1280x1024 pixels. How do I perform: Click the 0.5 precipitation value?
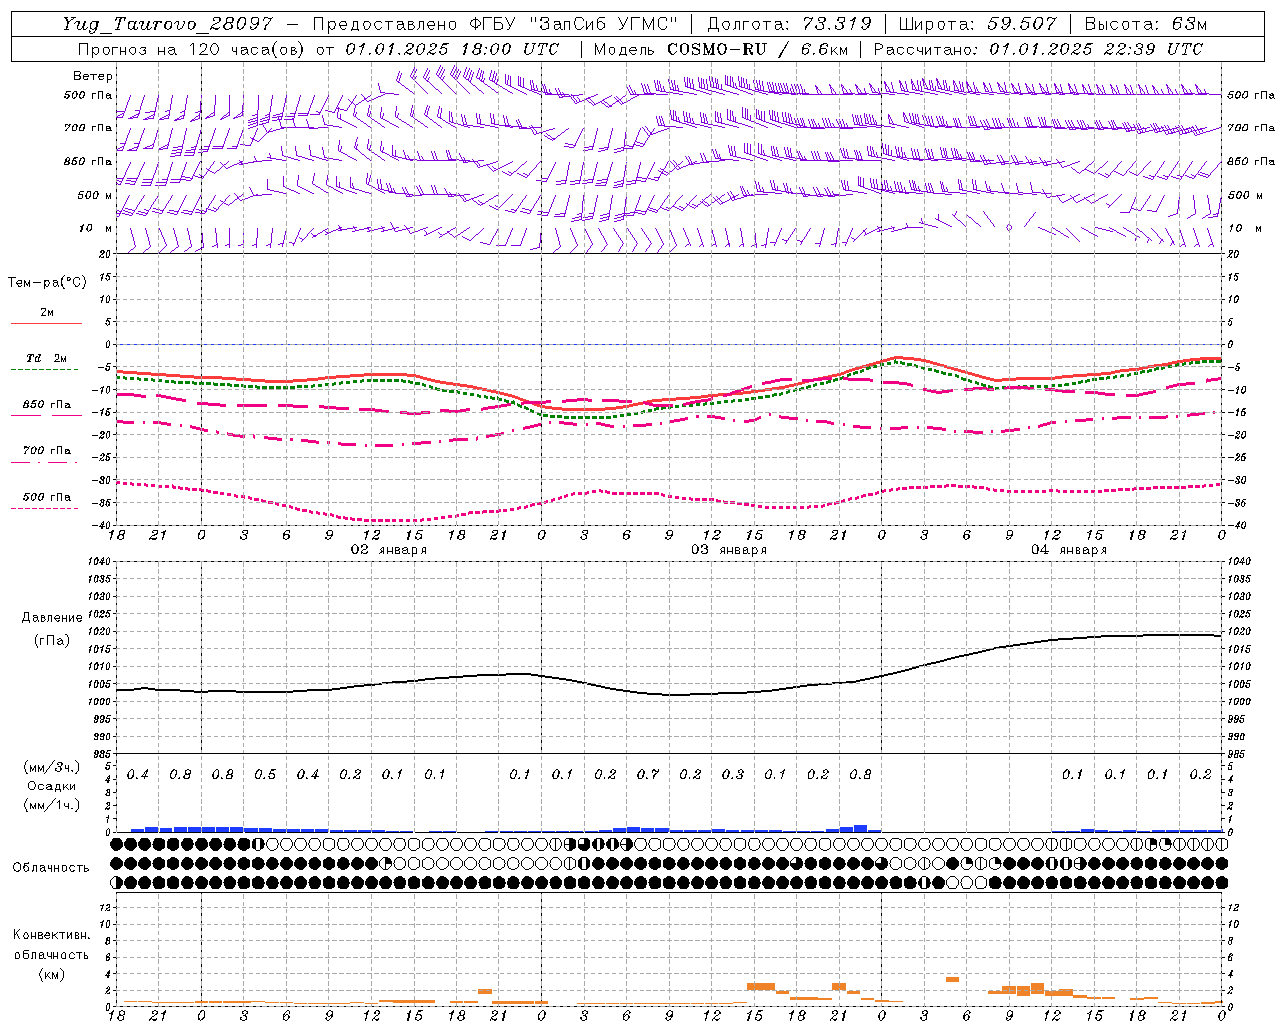(x=265, y=775)
